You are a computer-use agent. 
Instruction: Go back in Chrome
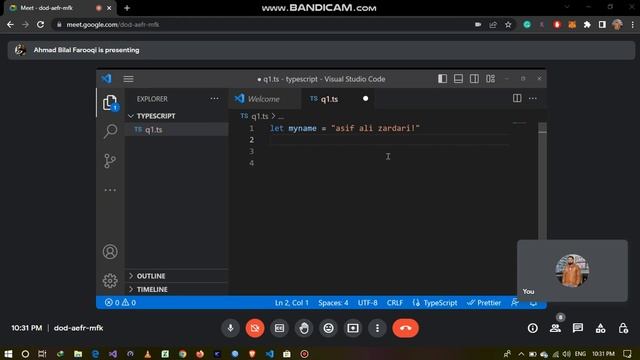click(10, 24)
